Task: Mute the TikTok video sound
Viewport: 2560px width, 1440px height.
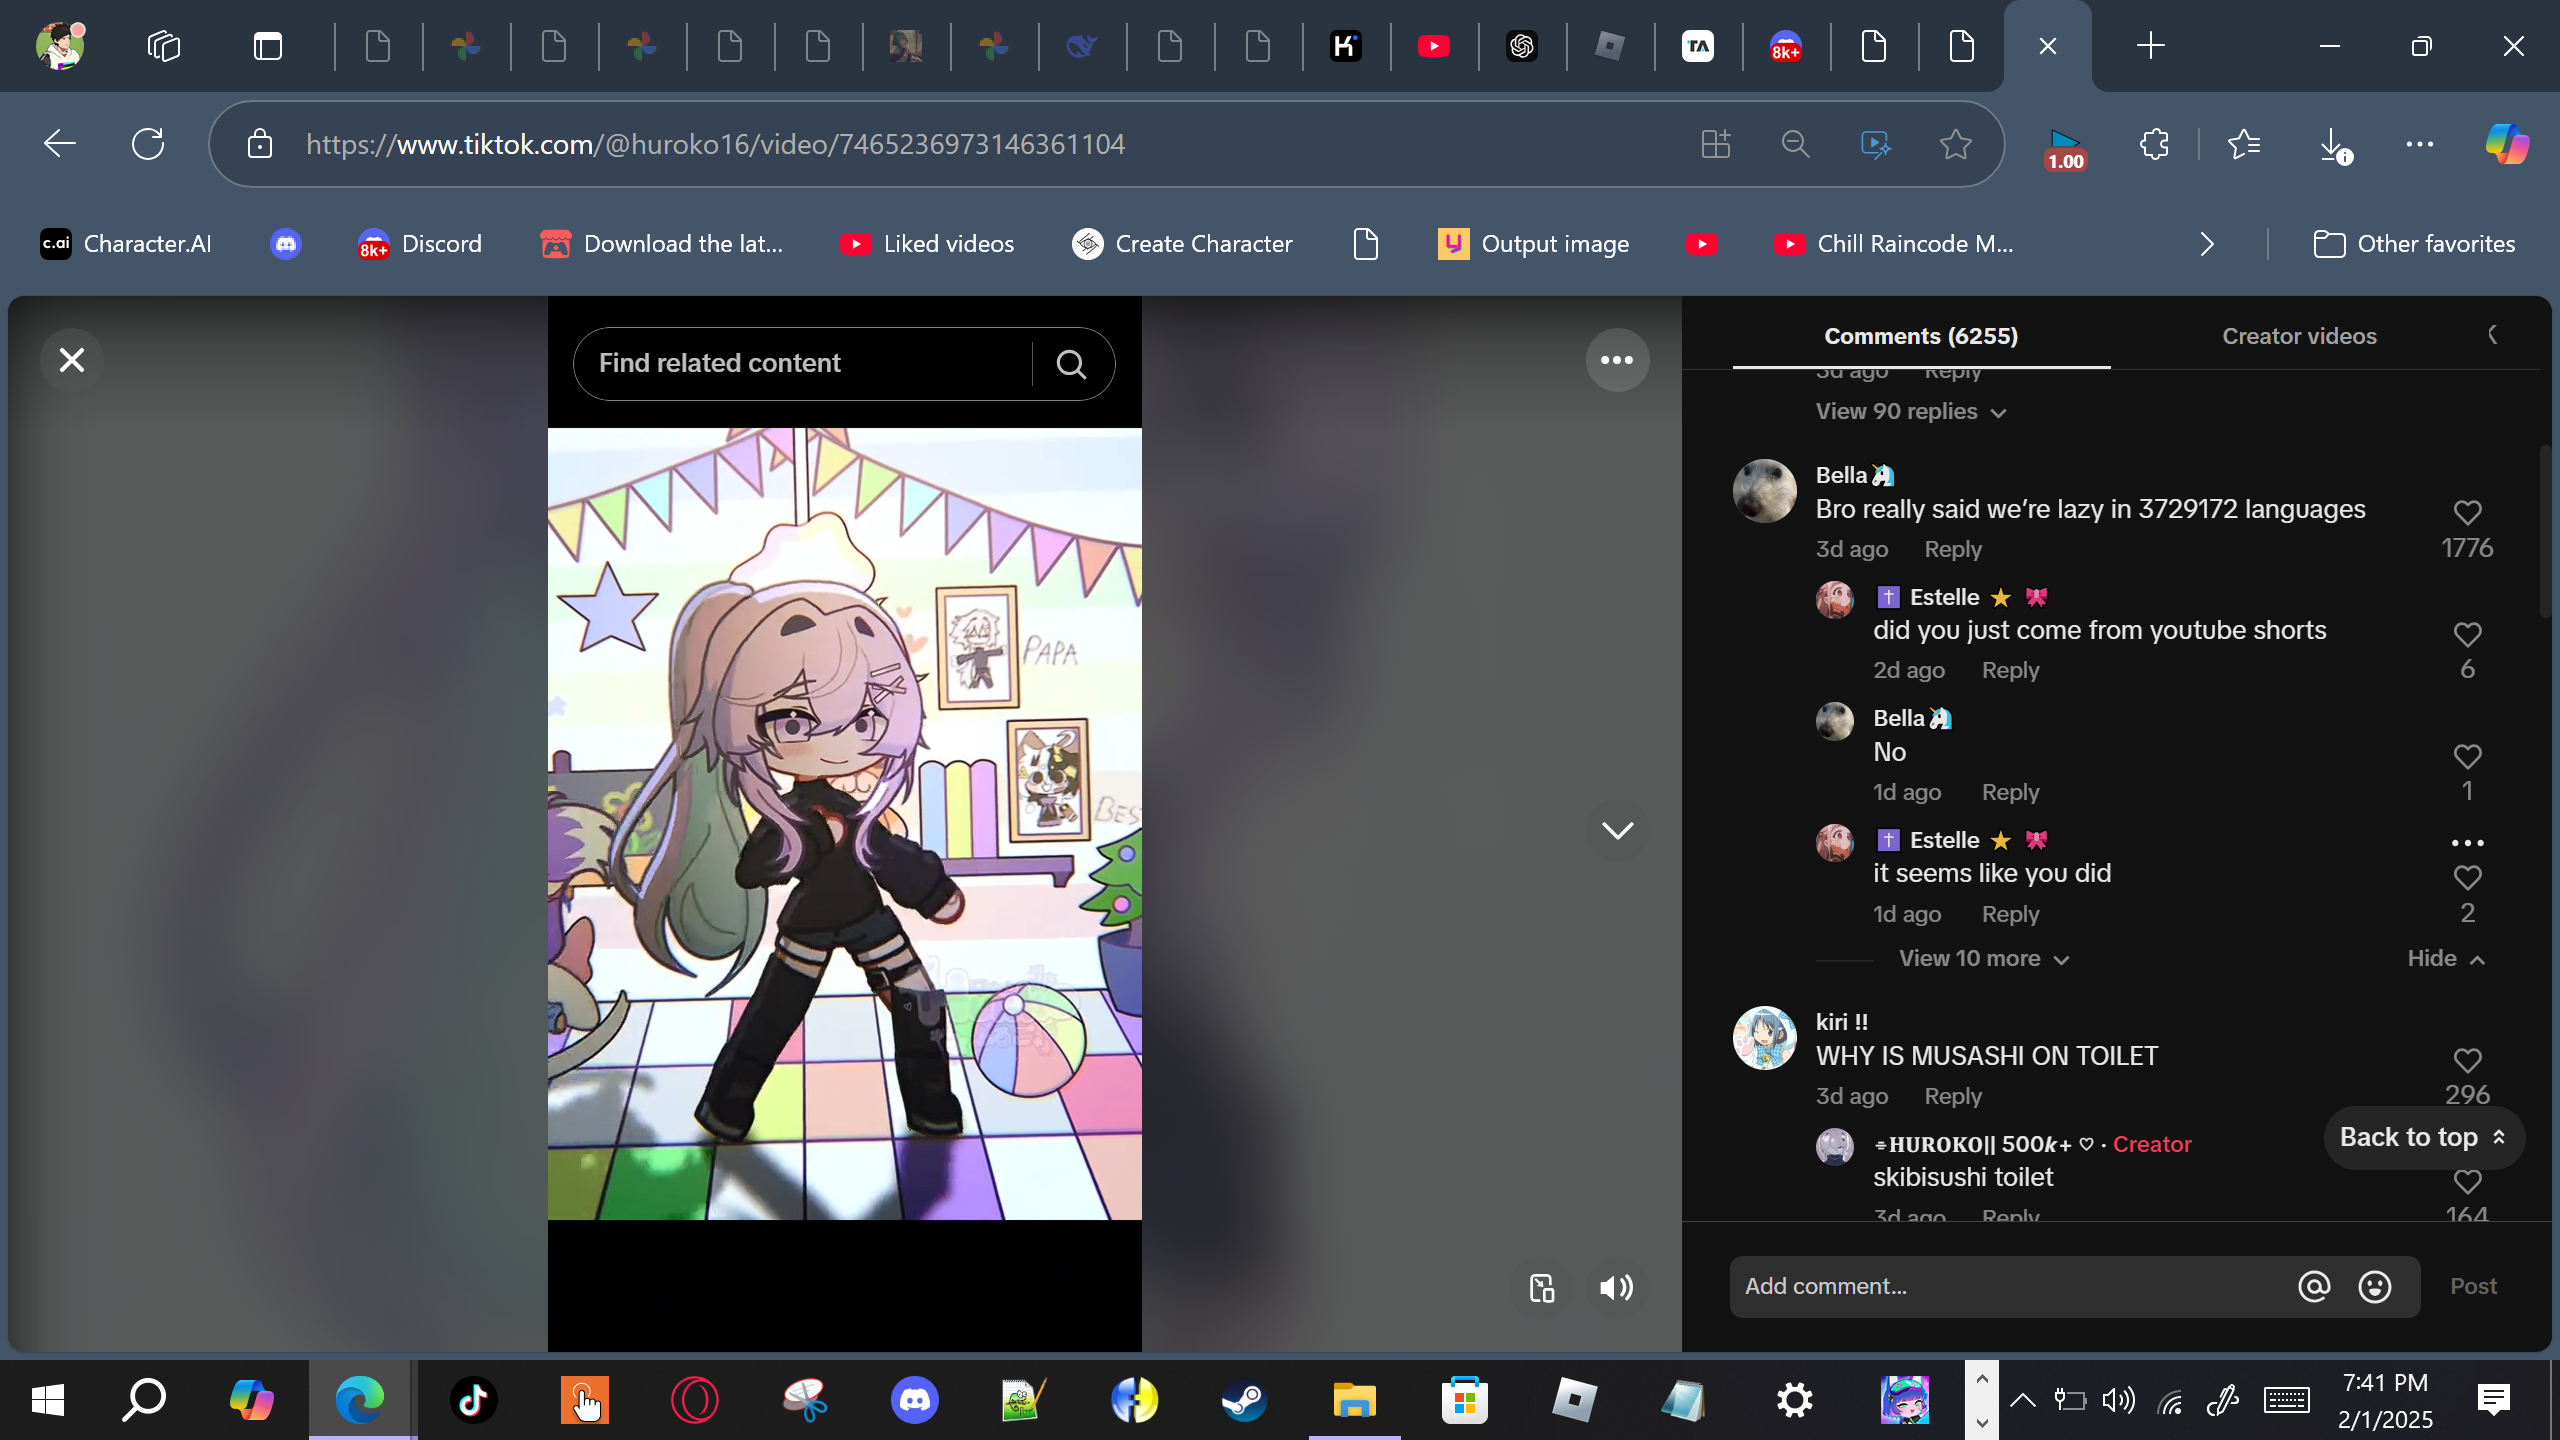Action: click(x=1616, y=1287)
